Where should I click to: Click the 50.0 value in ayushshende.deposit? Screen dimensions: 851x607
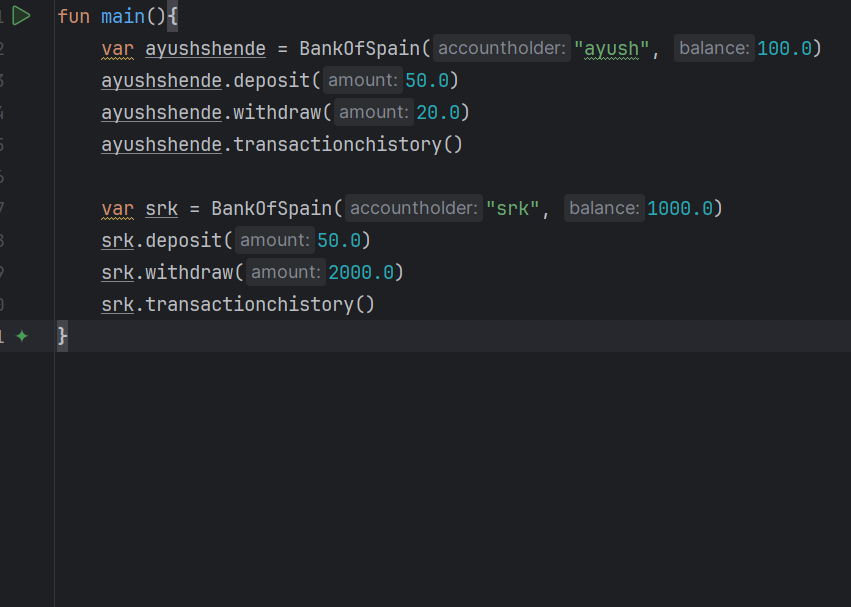(427, 80)
